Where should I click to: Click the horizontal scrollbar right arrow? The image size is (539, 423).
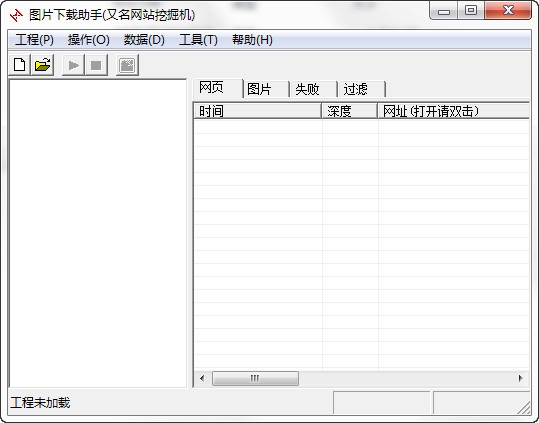(520, 378)
